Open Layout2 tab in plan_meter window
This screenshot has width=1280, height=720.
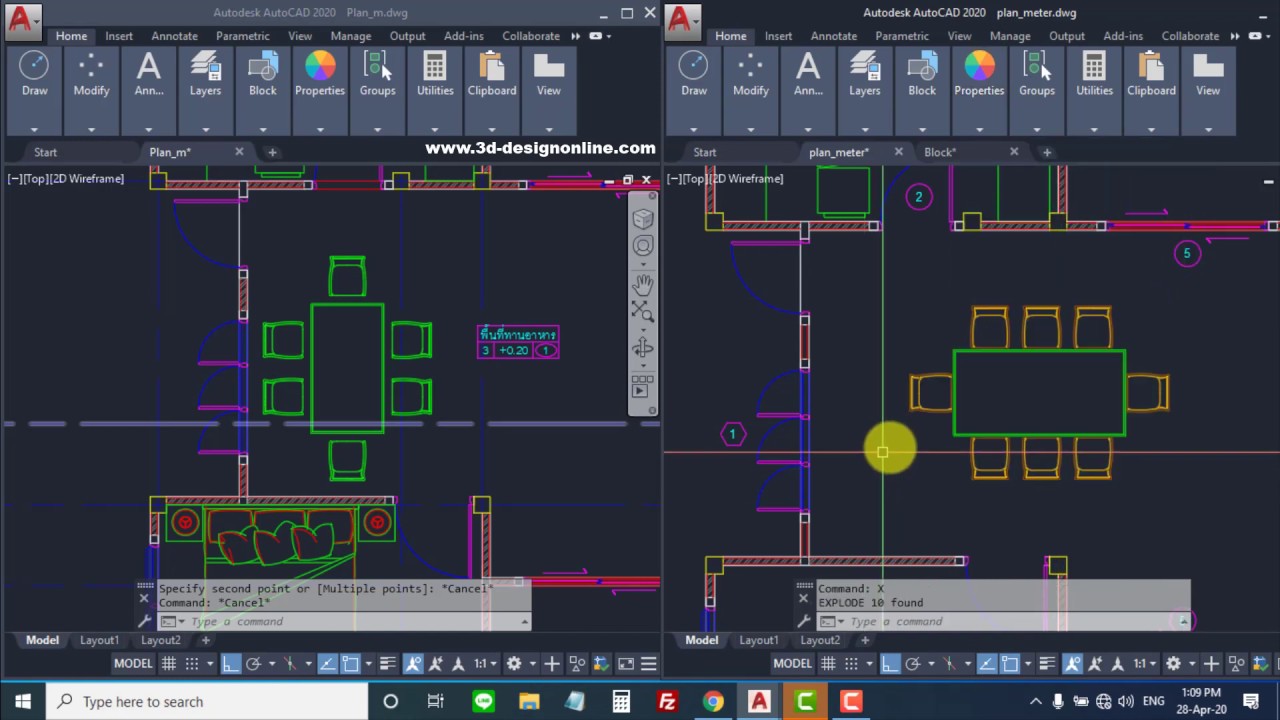tap(820, 640)
